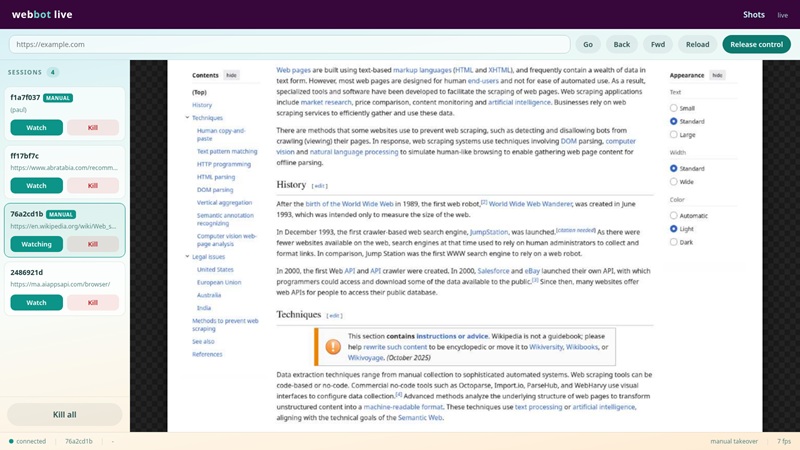This screenshot has height=450, width=800.
Task: Open History in Contents list
Action: 202,105
